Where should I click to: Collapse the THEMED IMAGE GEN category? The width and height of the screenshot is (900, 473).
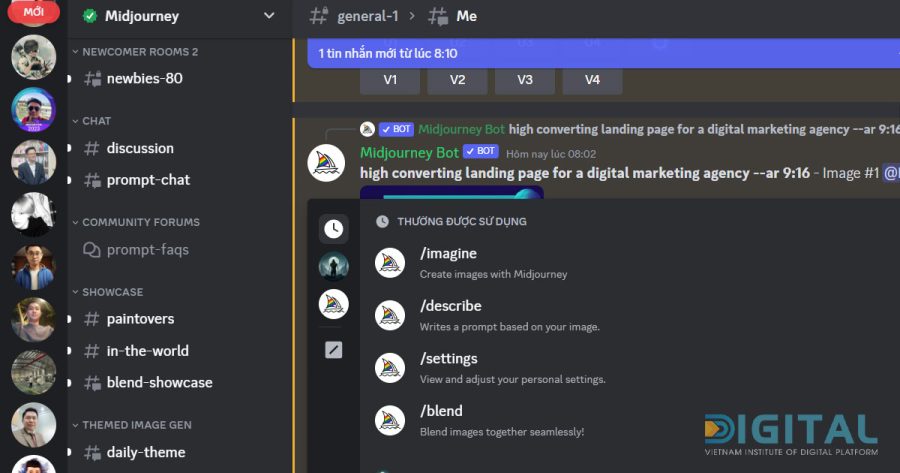132,425
